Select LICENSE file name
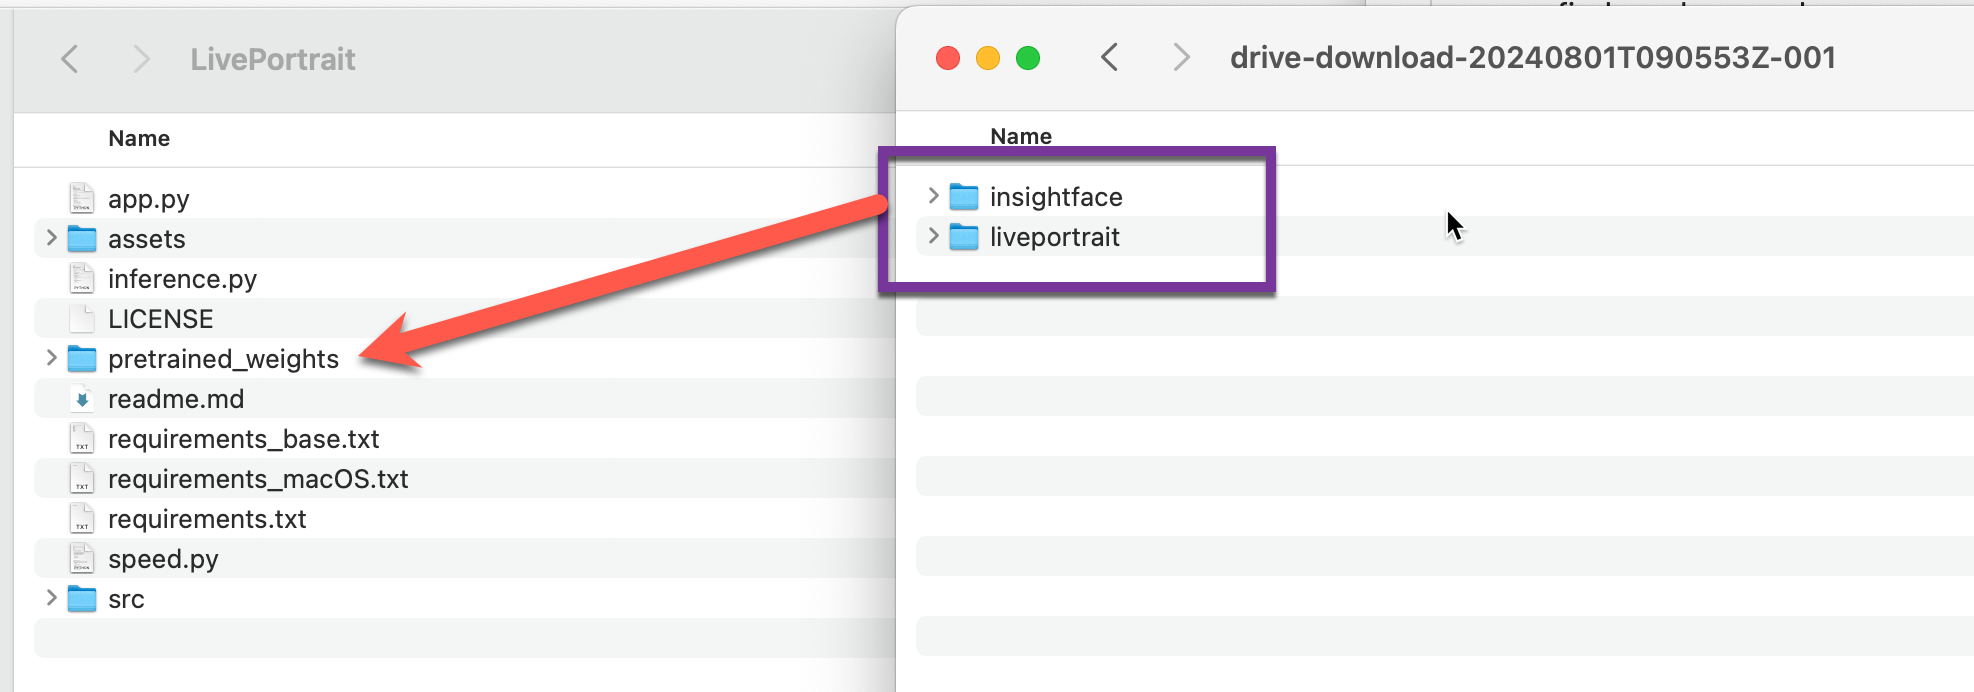Viewport: 1974px width, 692px height. point(161,319)
